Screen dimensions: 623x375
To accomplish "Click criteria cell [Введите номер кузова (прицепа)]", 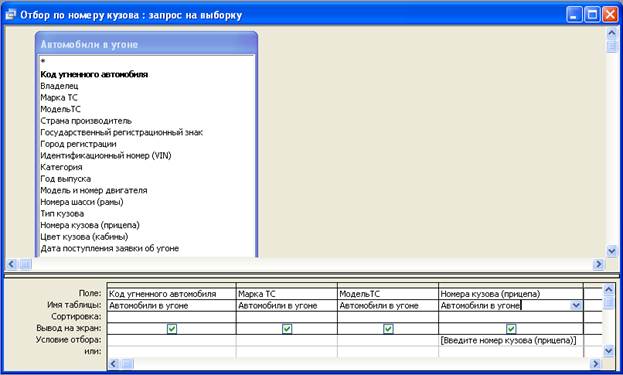I will (x=511, y=340).
